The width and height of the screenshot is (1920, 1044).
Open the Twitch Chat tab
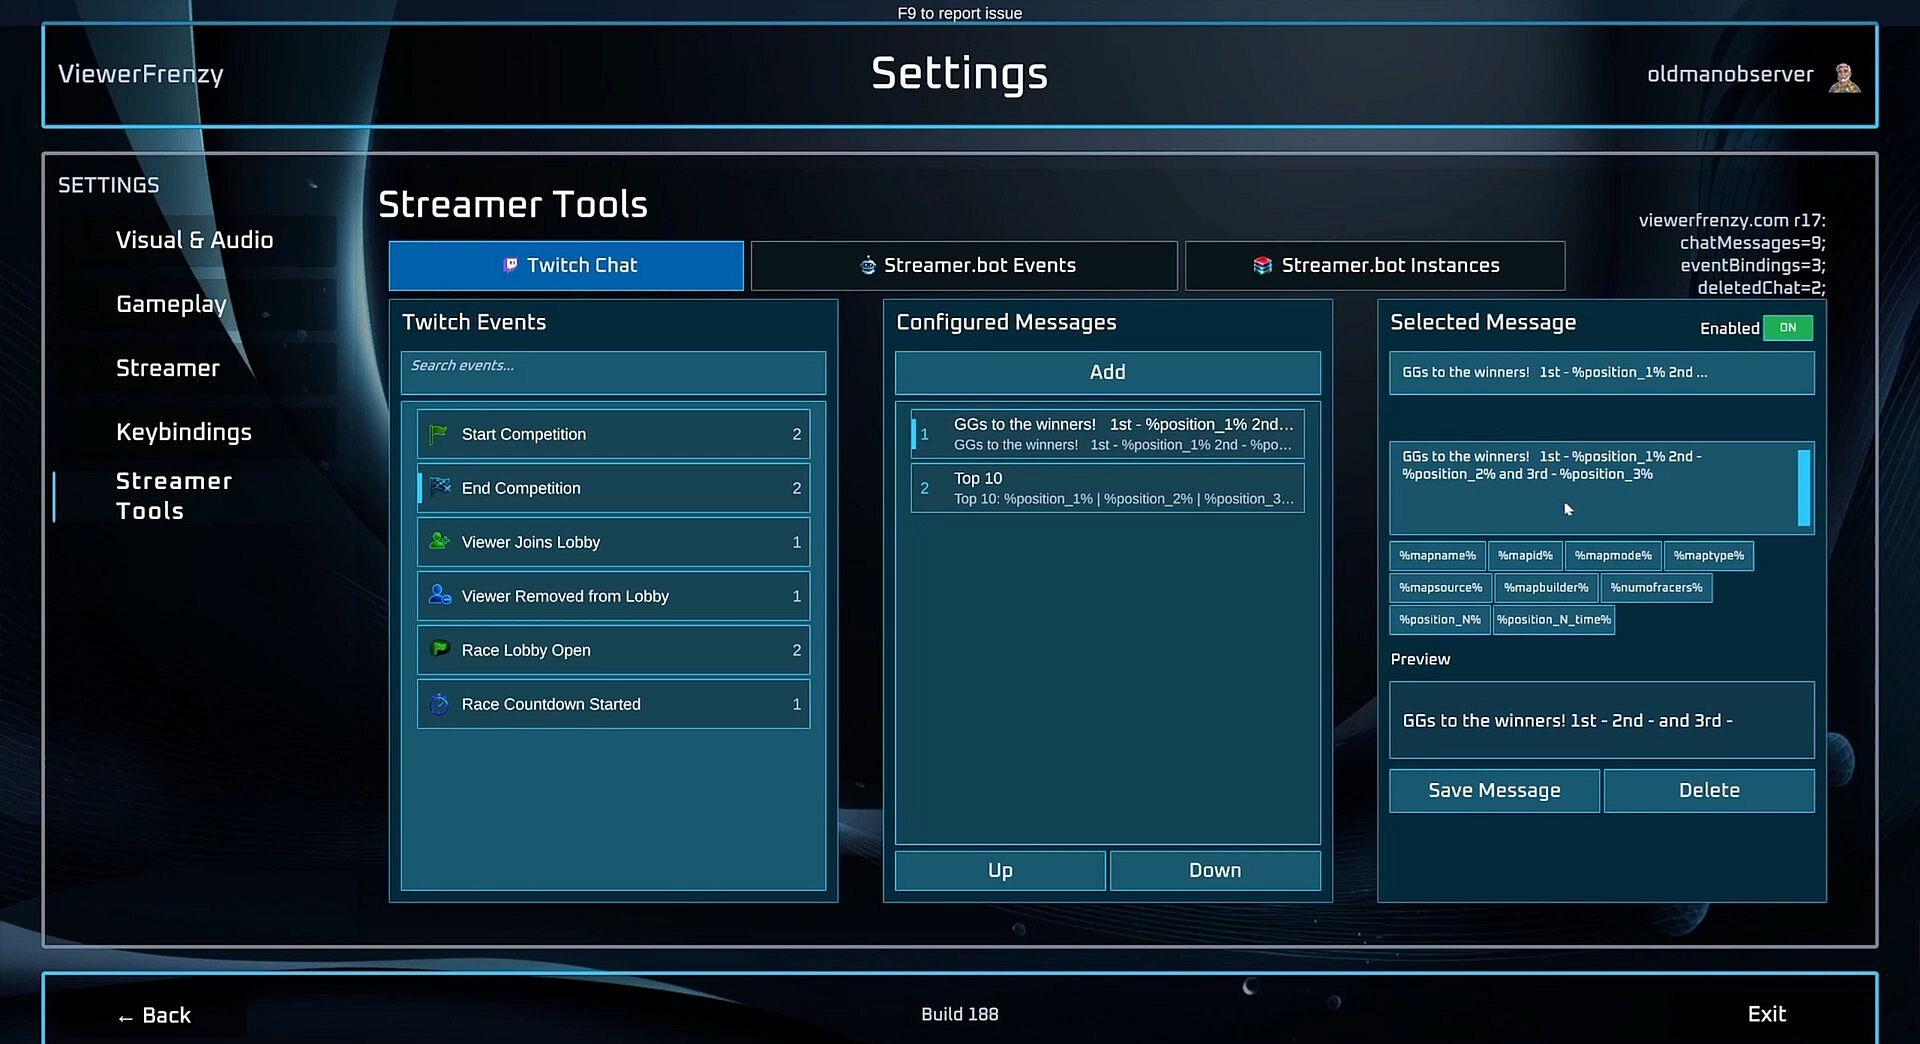pyautogui.click(x=566, y=265)
